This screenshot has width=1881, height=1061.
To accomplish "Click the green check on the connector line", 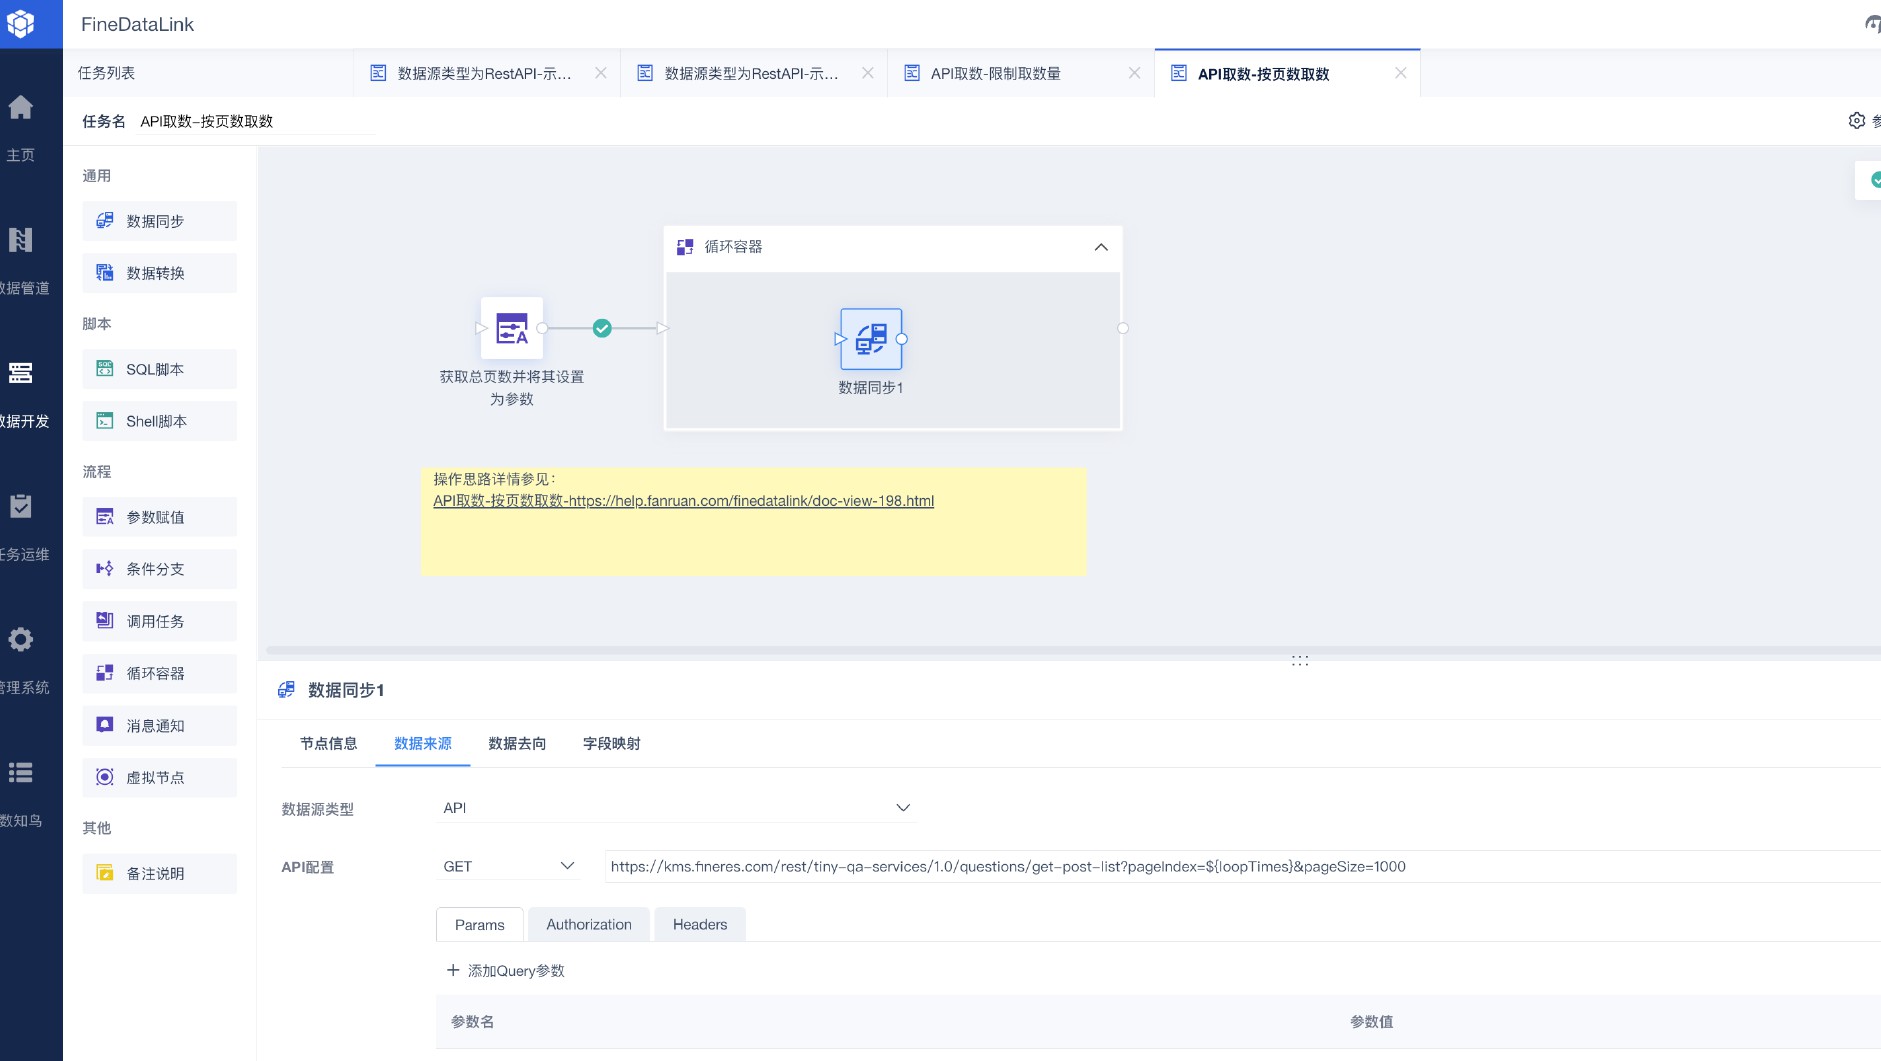I will (x=602, y=328).
